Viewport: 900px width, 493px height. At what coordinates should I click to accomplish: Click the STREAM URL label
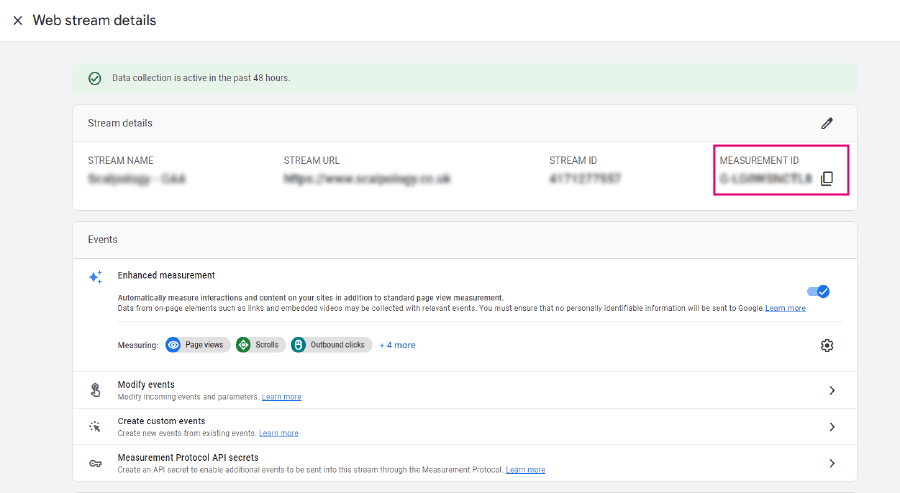point(312,161)
